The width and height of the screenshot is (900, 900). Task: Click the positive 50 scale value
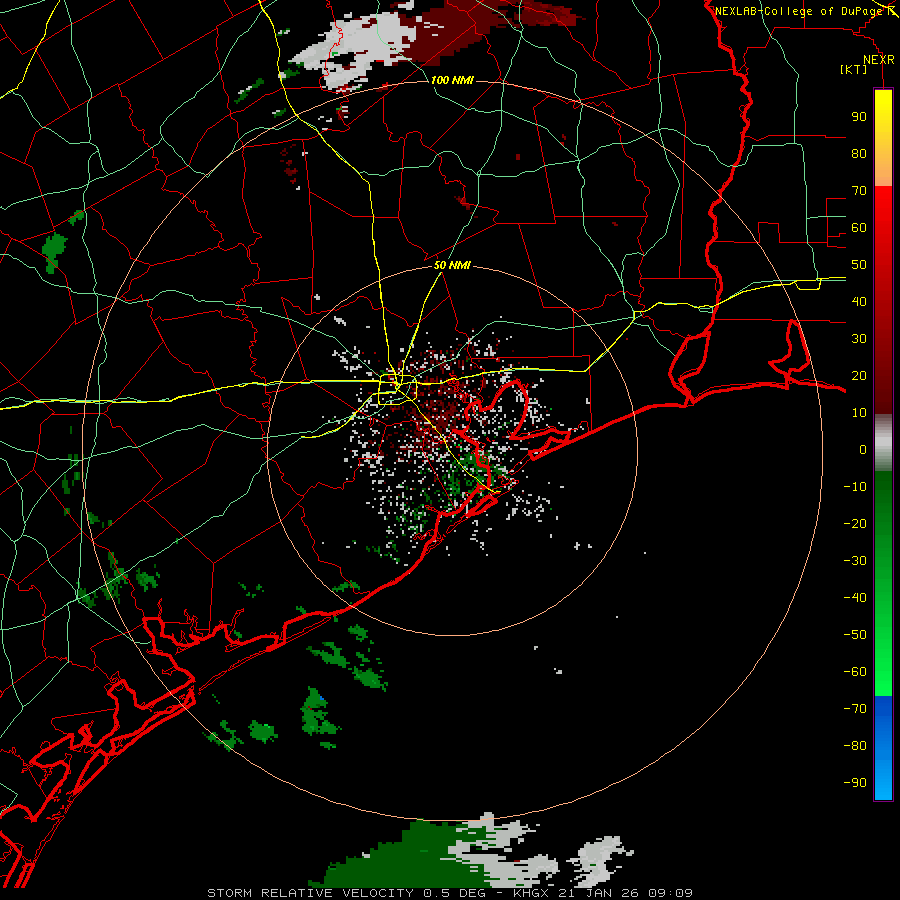click(859, 265)
